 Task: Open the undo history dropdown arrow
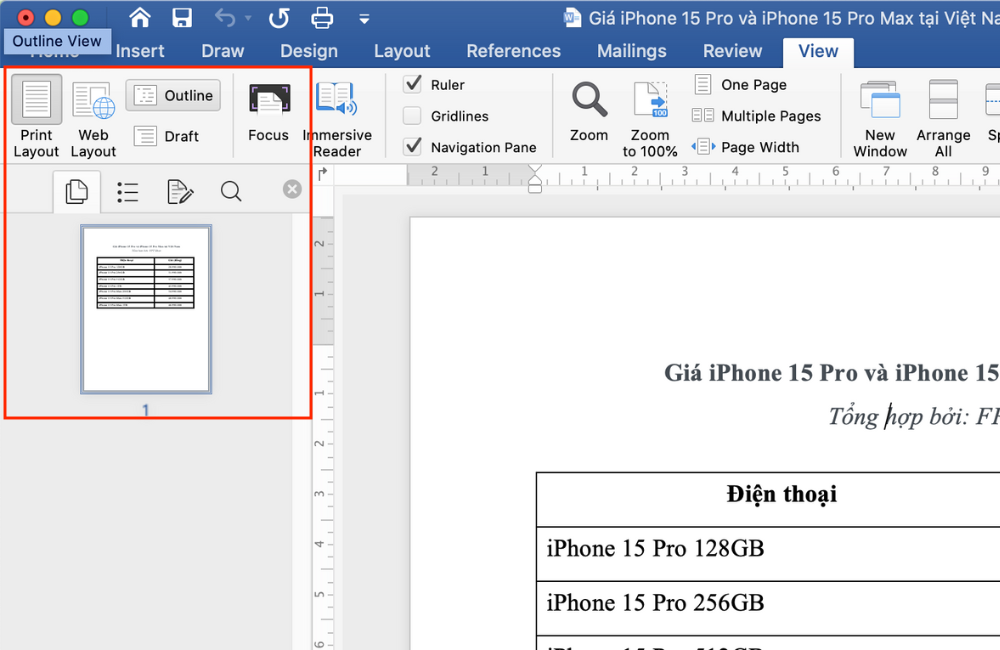pos(248,19)
